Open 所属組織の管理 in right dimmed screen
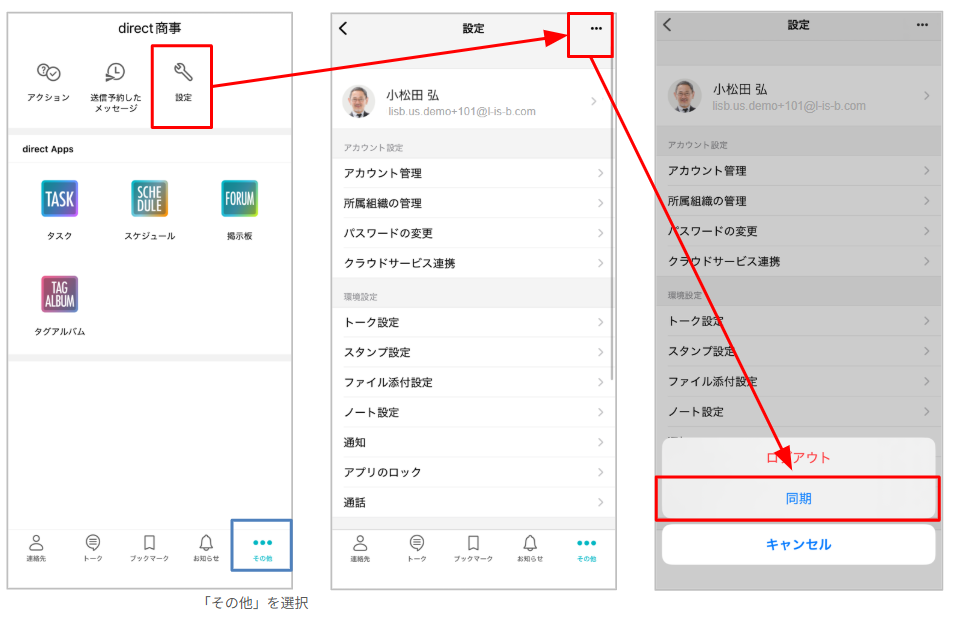Screen dimensions: 958x627 tap(799, 200)
